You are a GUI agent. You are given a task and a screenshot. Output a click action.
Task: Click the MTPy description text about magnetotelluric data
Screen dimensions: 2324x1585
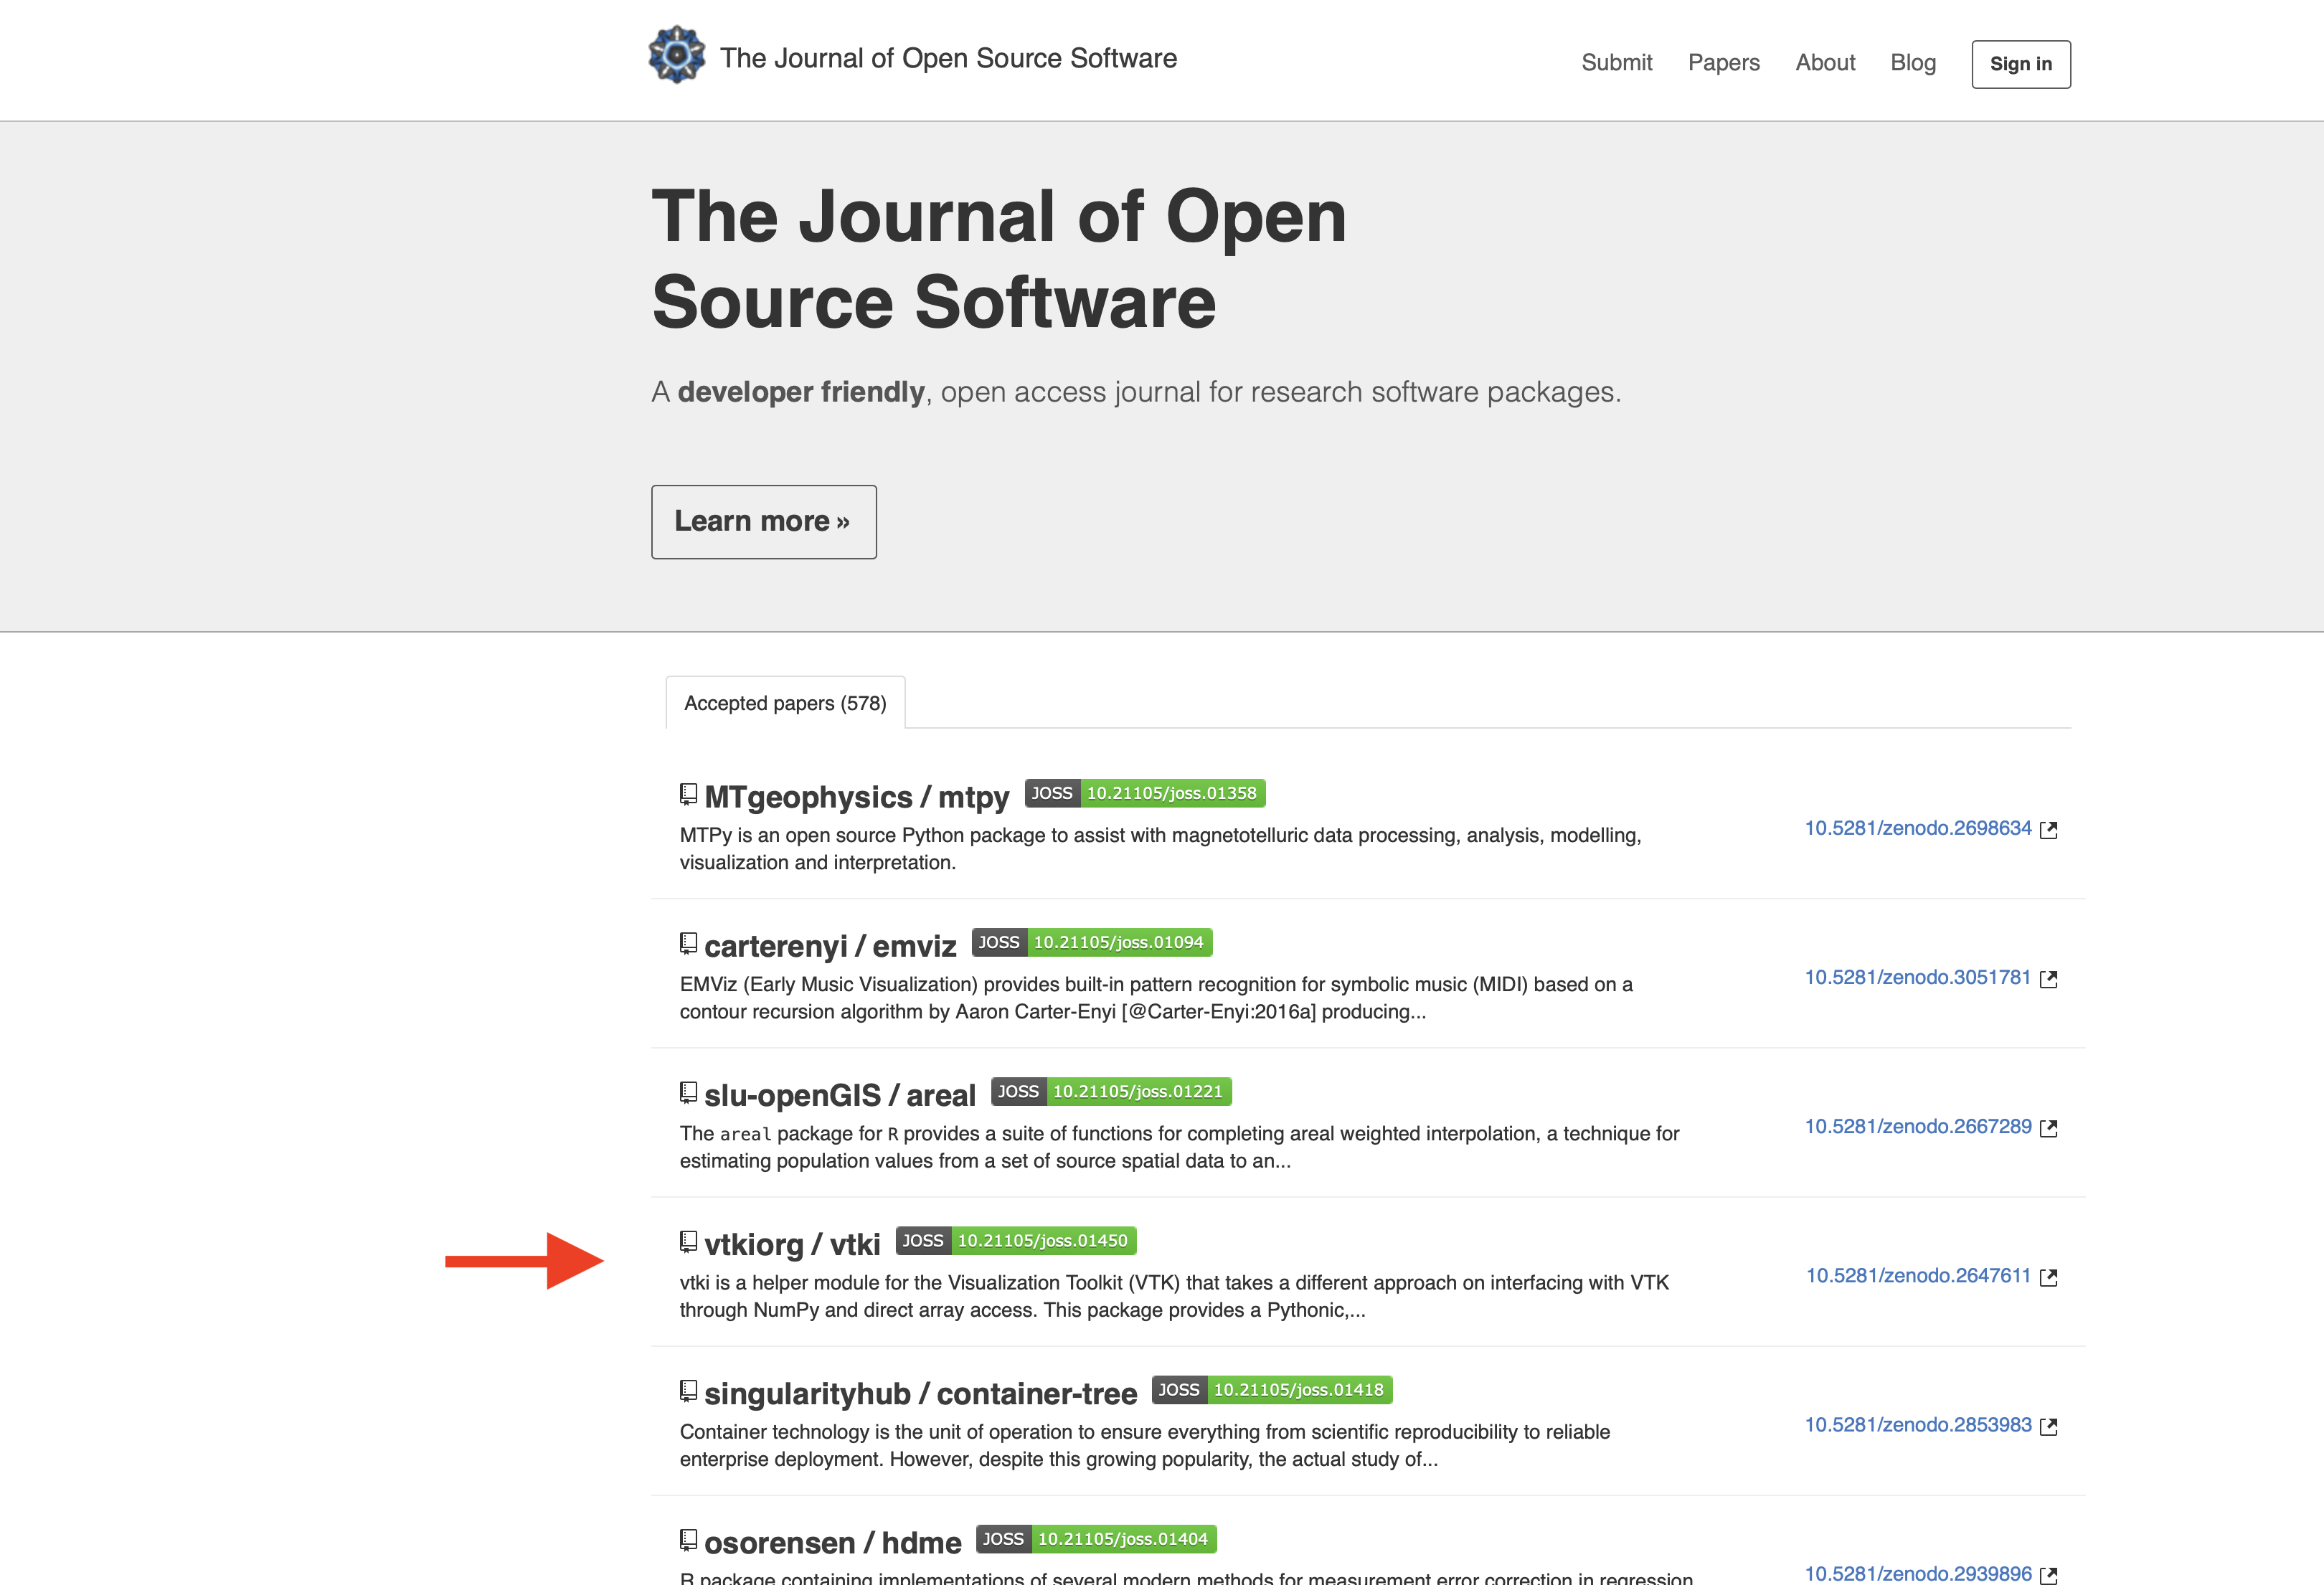[x=1160, y=849]
